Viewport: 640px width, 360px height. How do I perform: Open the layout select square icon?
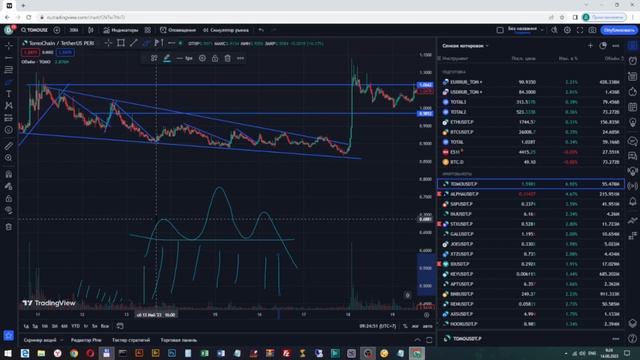click(x=500, y=30)
